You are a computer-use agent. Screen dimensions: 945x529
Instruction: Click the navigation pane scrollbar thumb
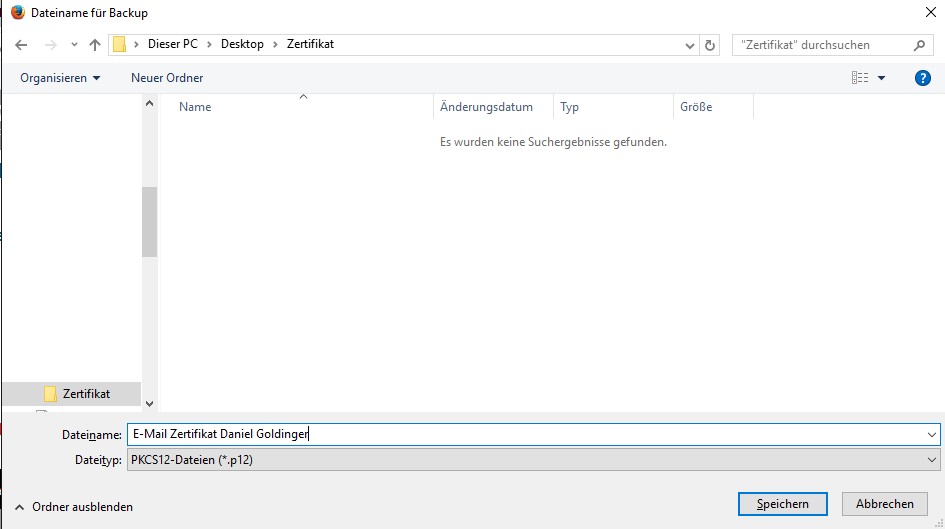click(149, 222)
